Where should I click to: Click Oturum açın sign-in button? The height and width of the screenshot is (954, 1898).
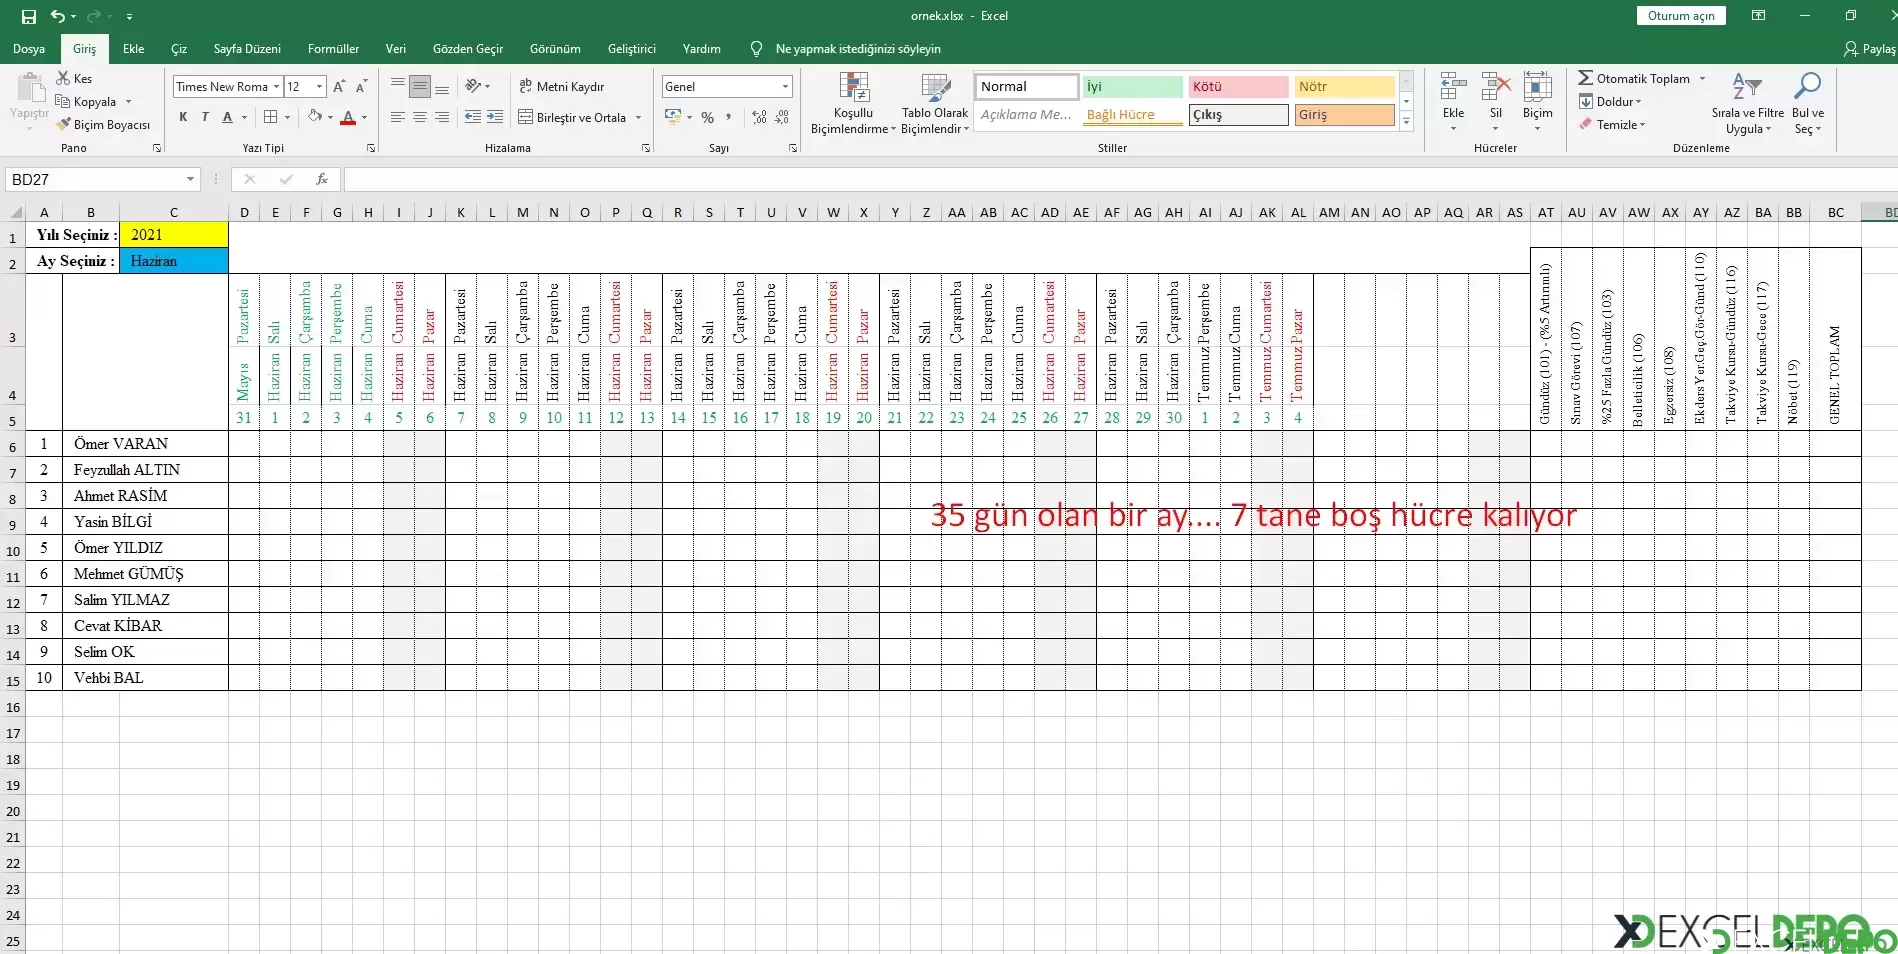click(1681, 15)
